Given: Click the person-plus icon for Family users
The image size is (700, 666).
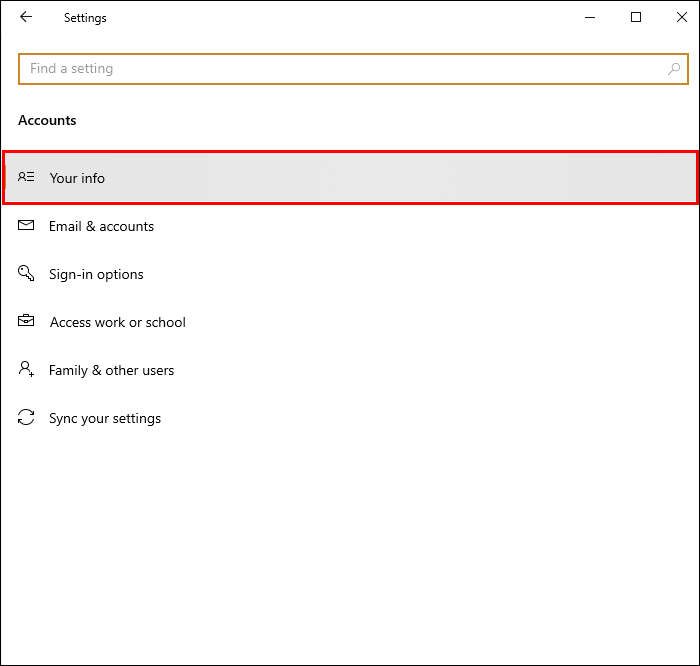Looking at the screenshot, I should click(x=26, y=370).
